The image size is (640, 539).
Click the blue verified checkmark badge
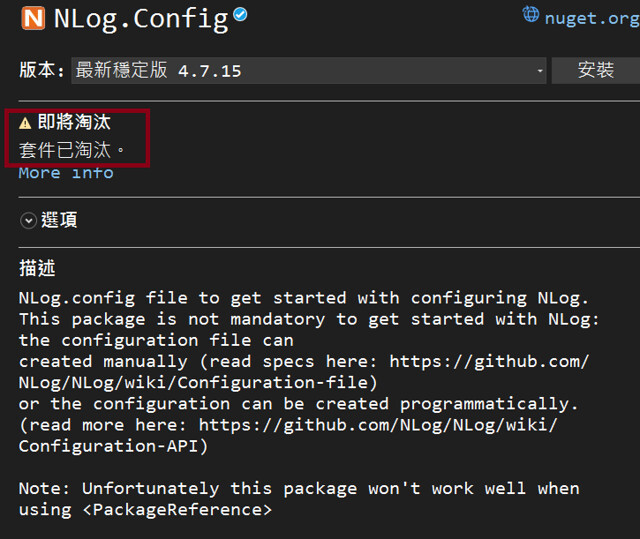coord(240,15)
